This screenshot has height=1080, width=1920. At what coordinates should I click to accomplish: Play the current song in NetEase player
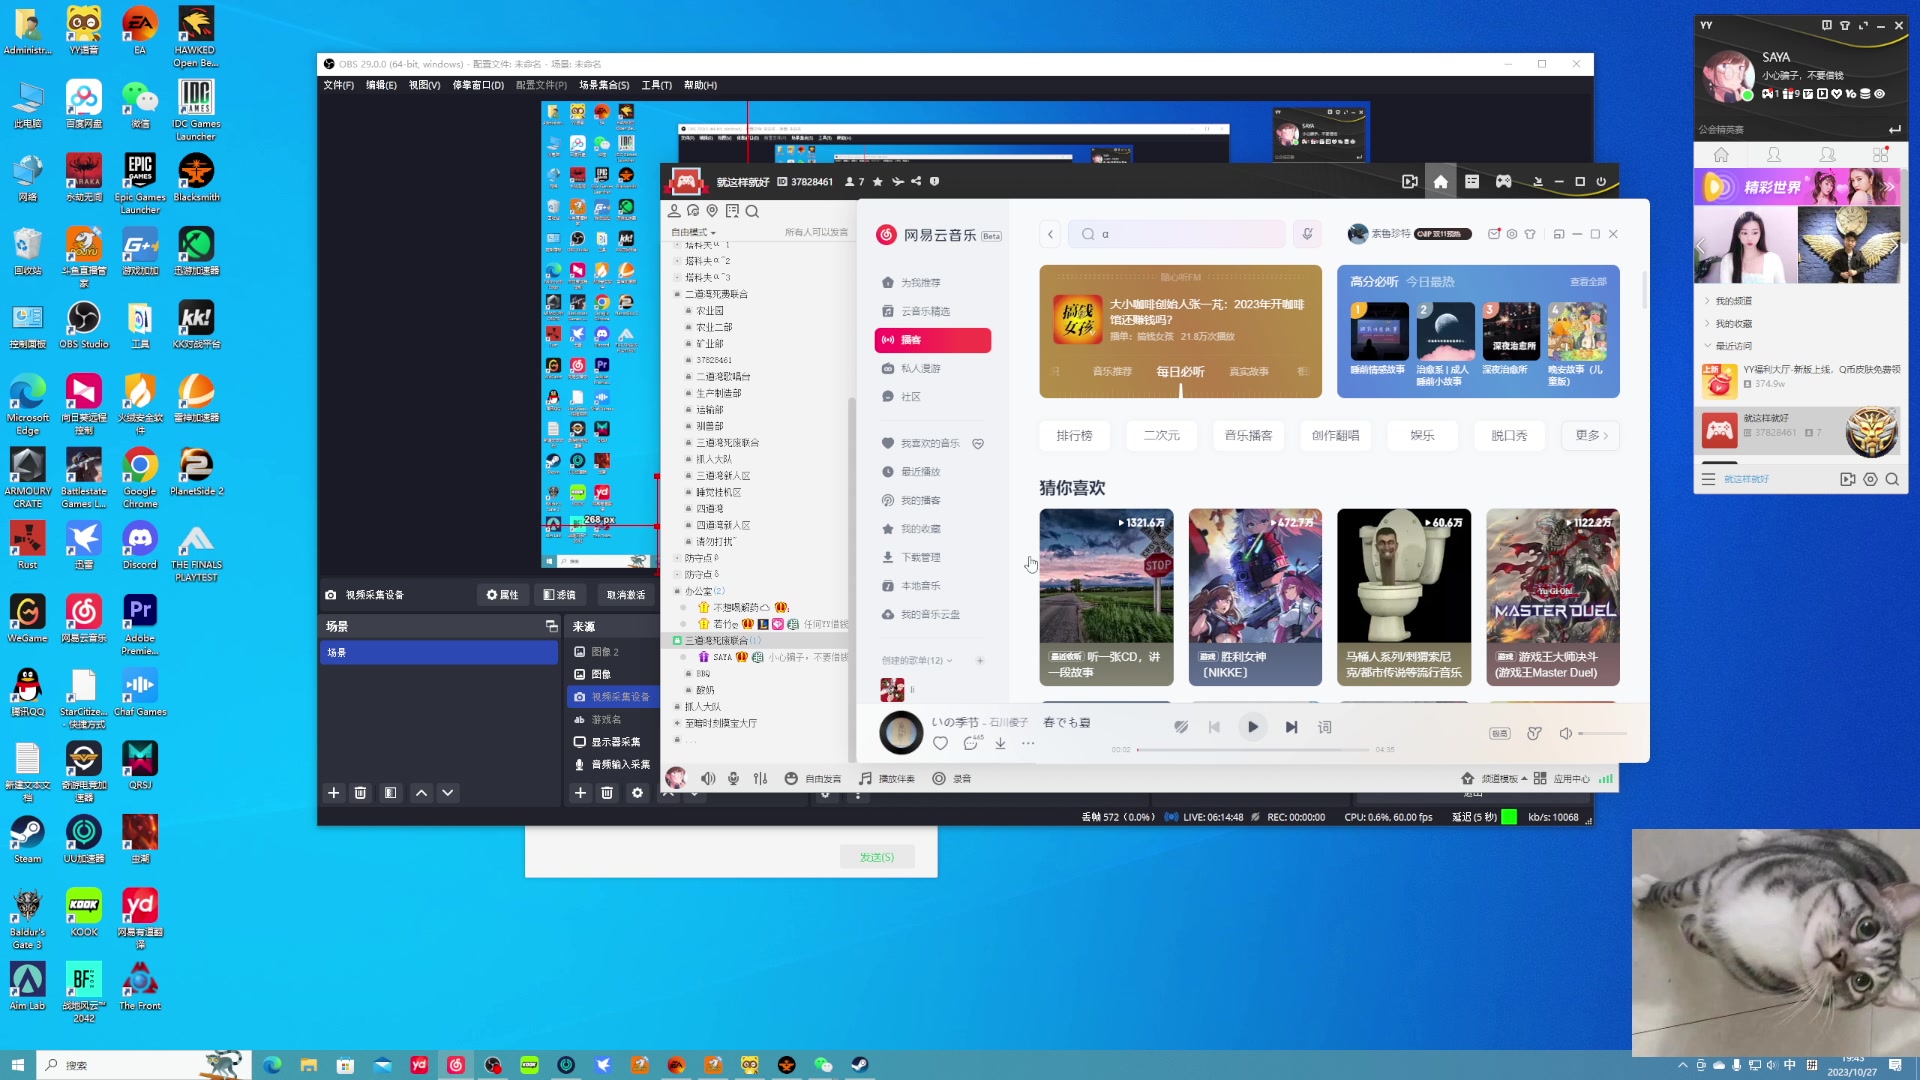[x=1252, y=727]
